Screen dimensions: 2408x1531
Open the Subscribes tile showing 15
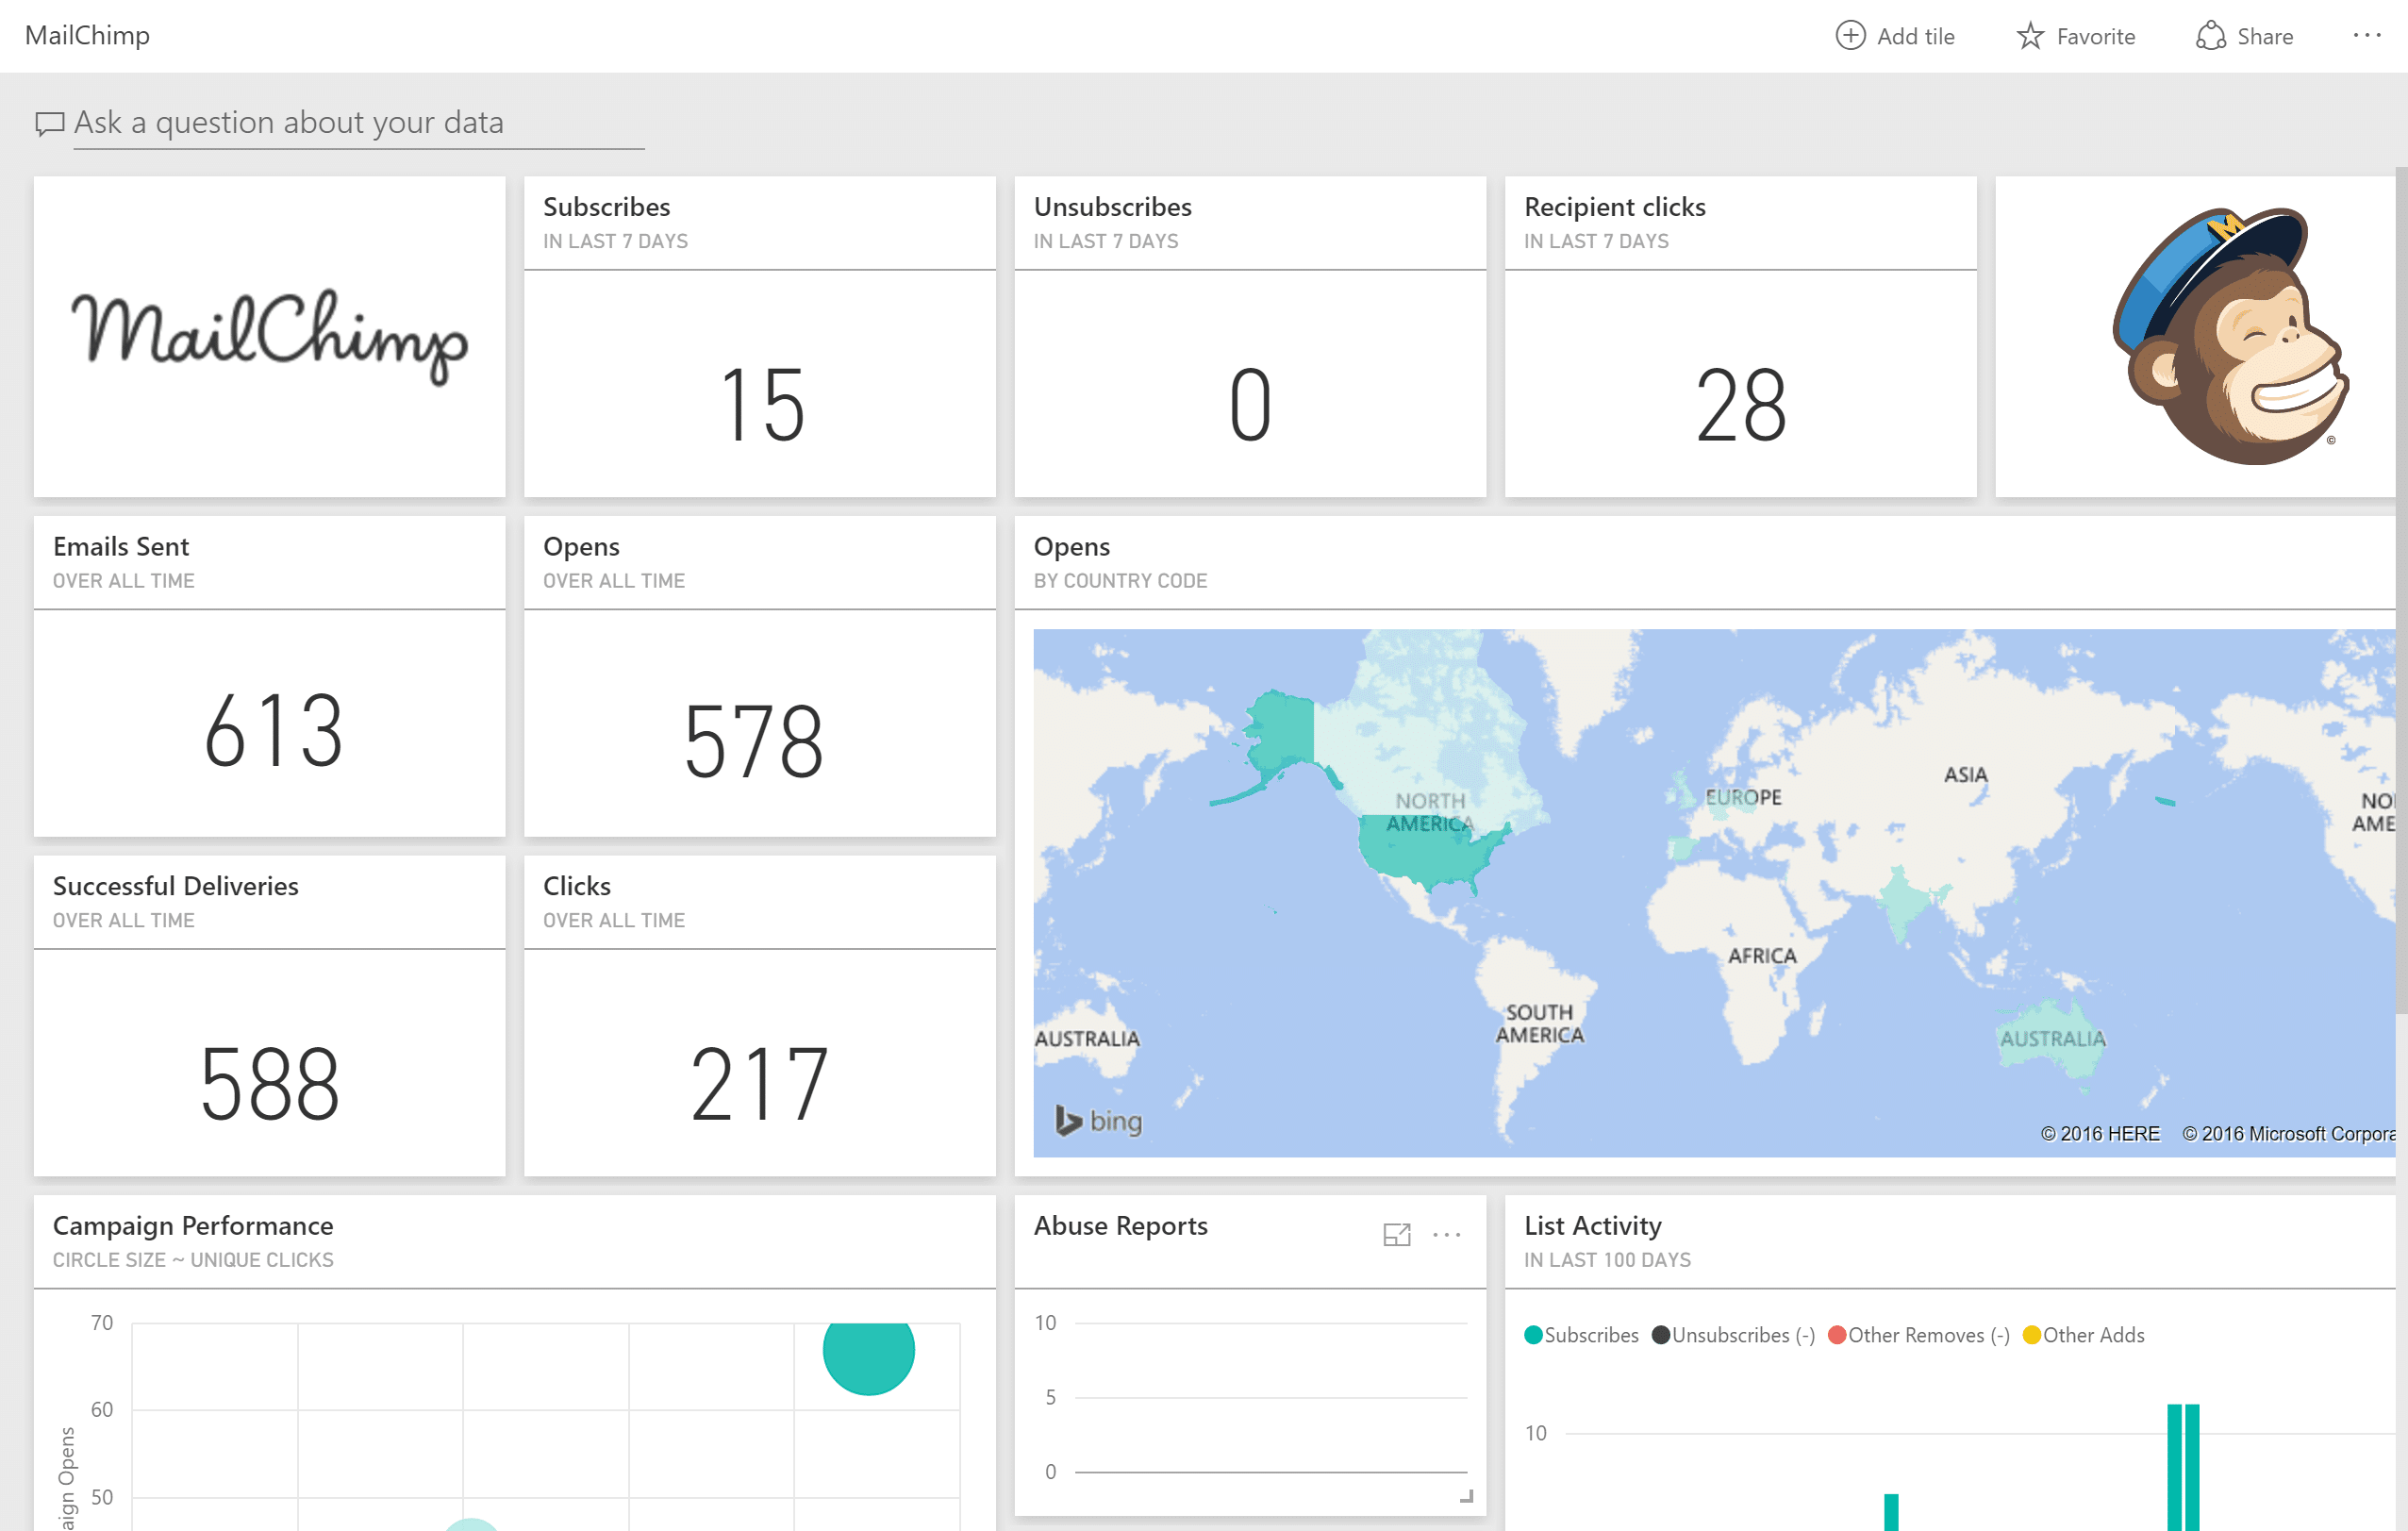760,337
